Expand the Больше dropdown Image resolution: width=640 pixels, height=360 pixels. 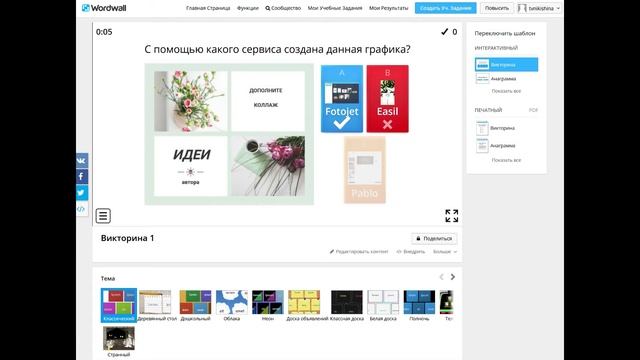pyautogui.click(x=445, y=252)
